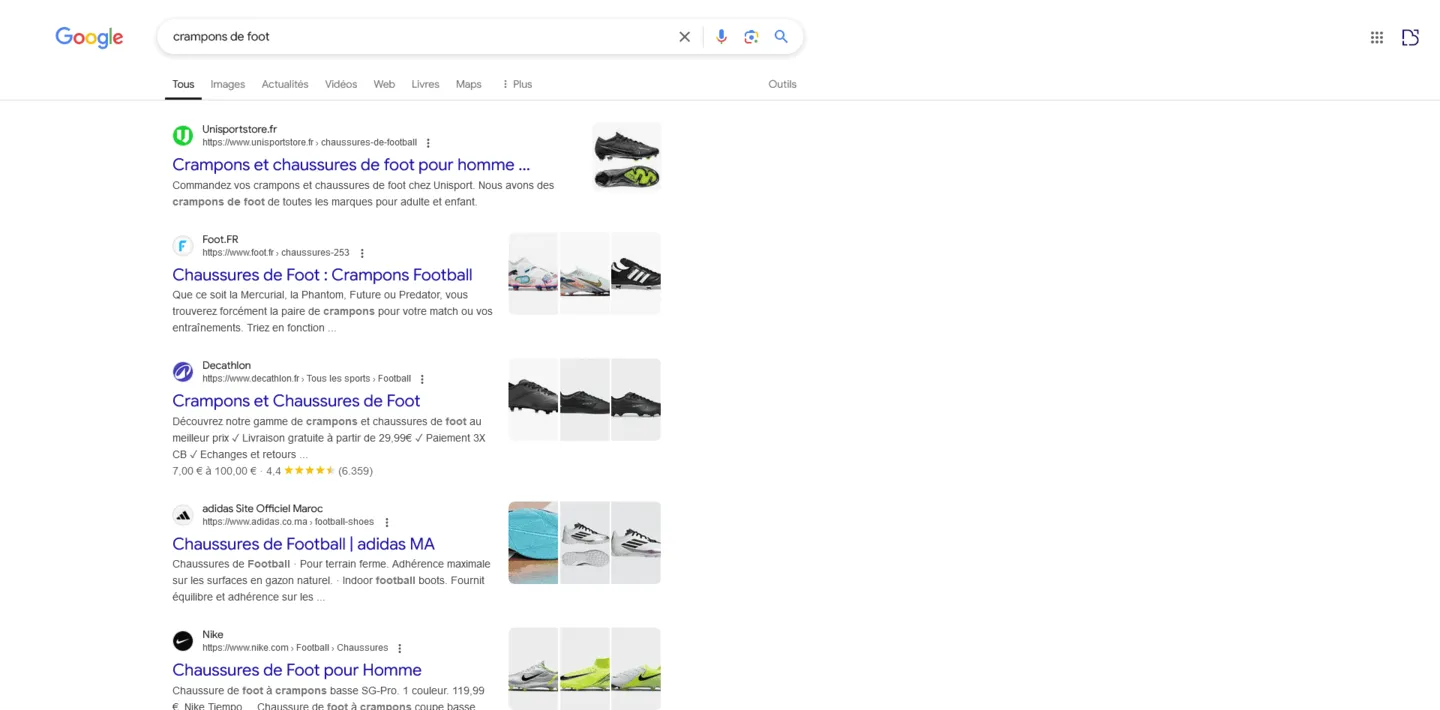Switch to the Maps tab
Image resolution: width=1440 pixels, height=710 pixels.
469,84
